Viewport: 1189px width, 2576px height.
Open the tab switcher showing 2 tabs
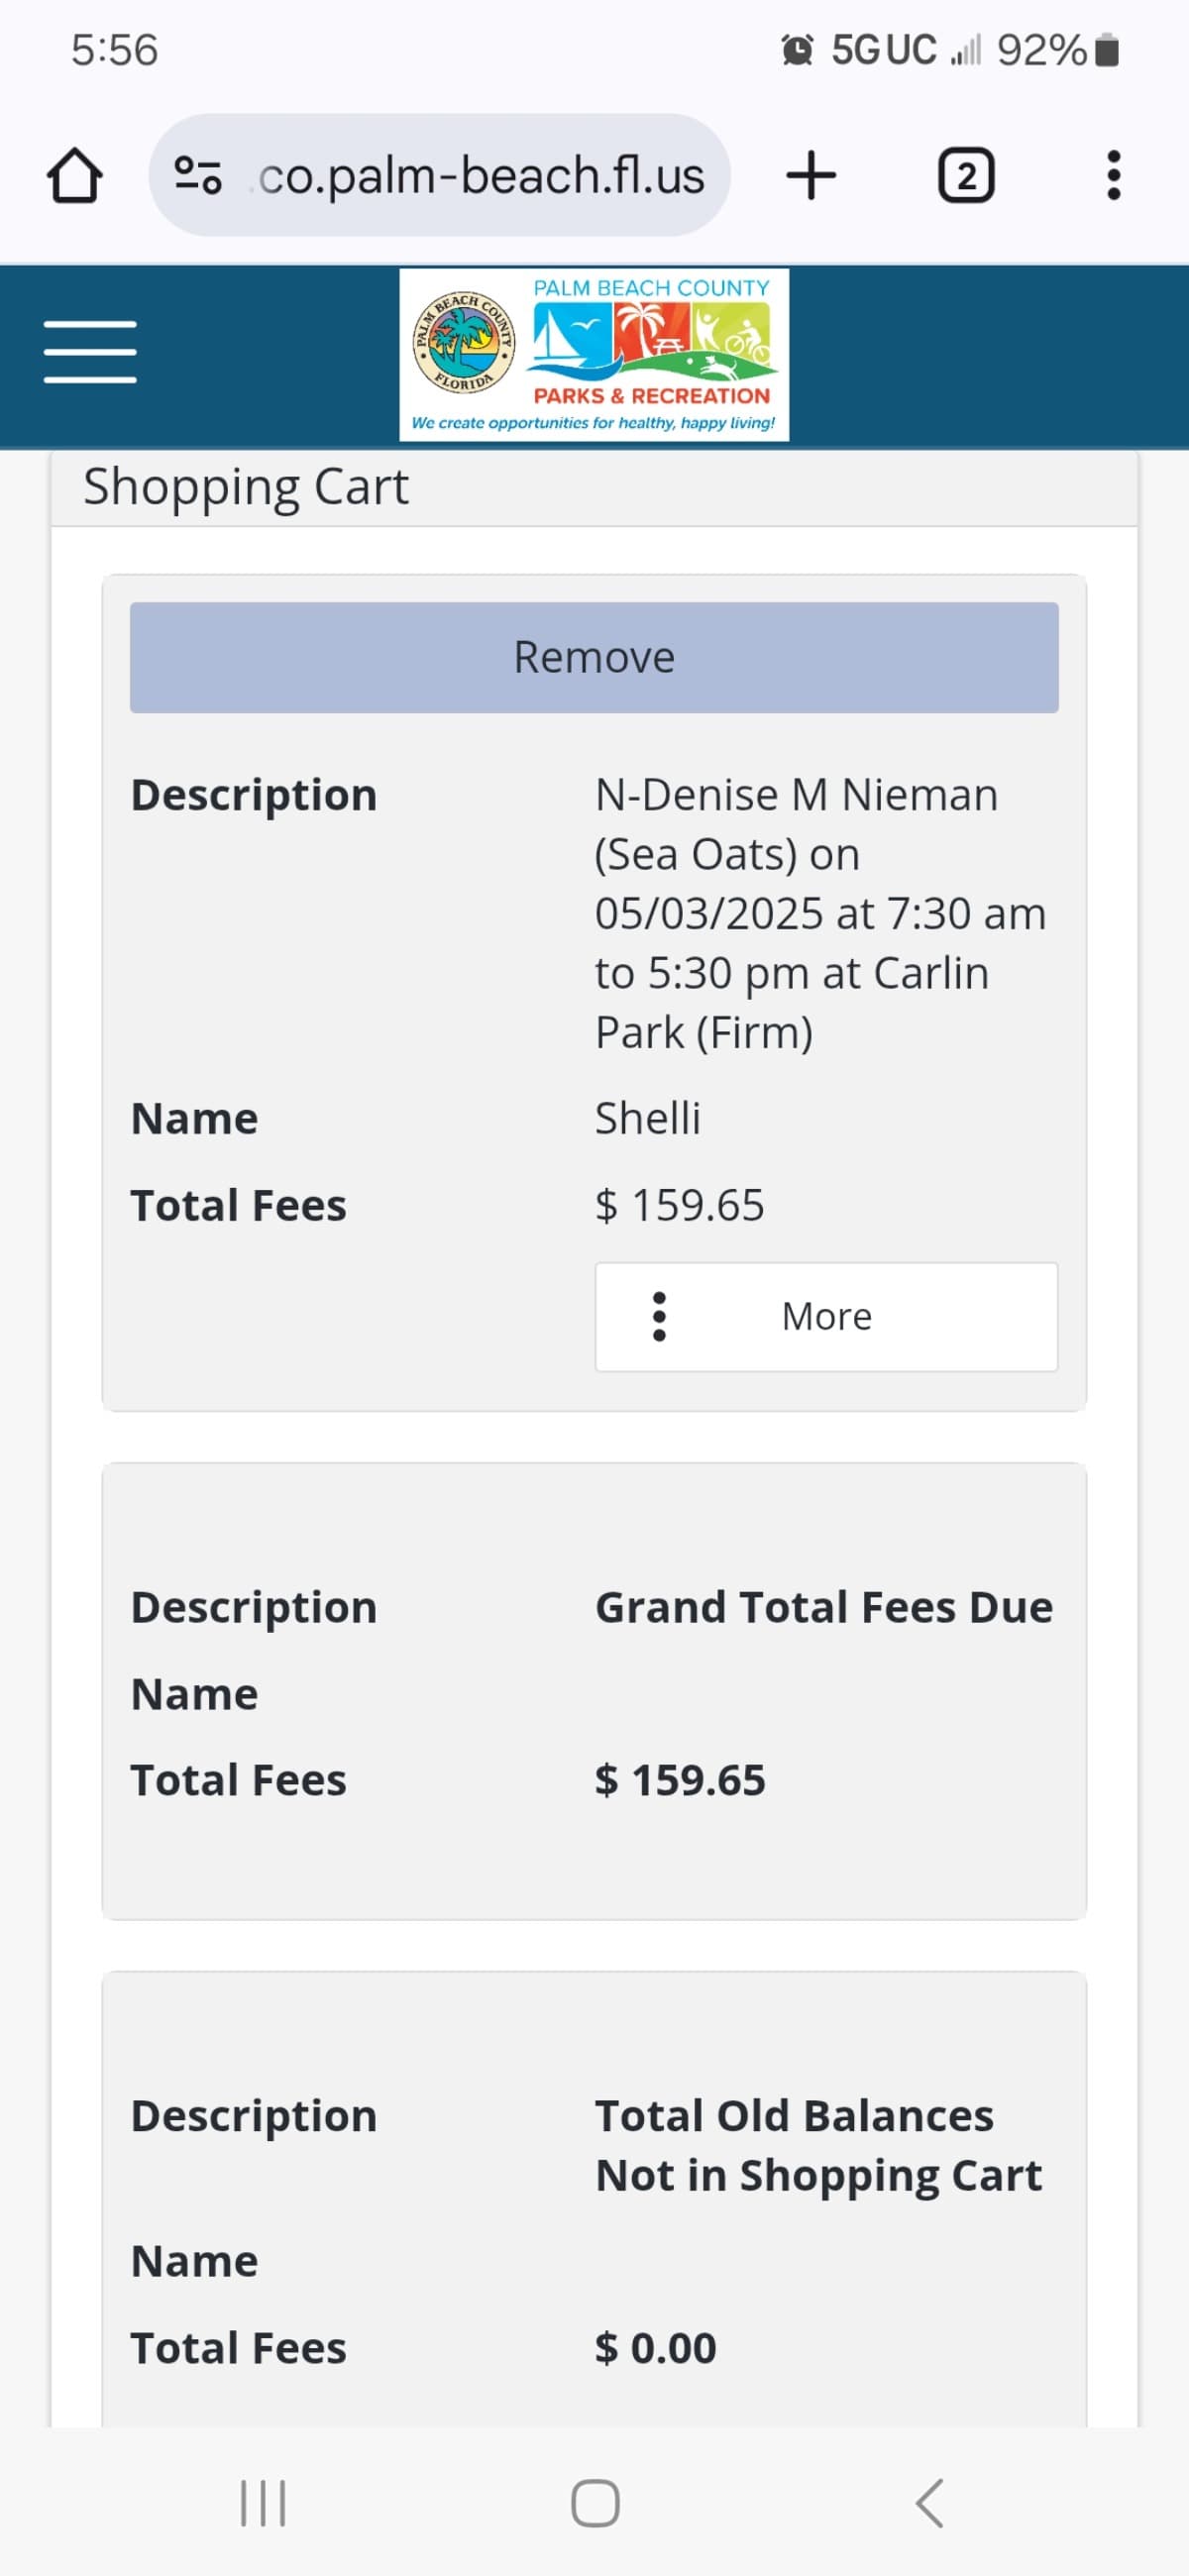coord(966,176)
